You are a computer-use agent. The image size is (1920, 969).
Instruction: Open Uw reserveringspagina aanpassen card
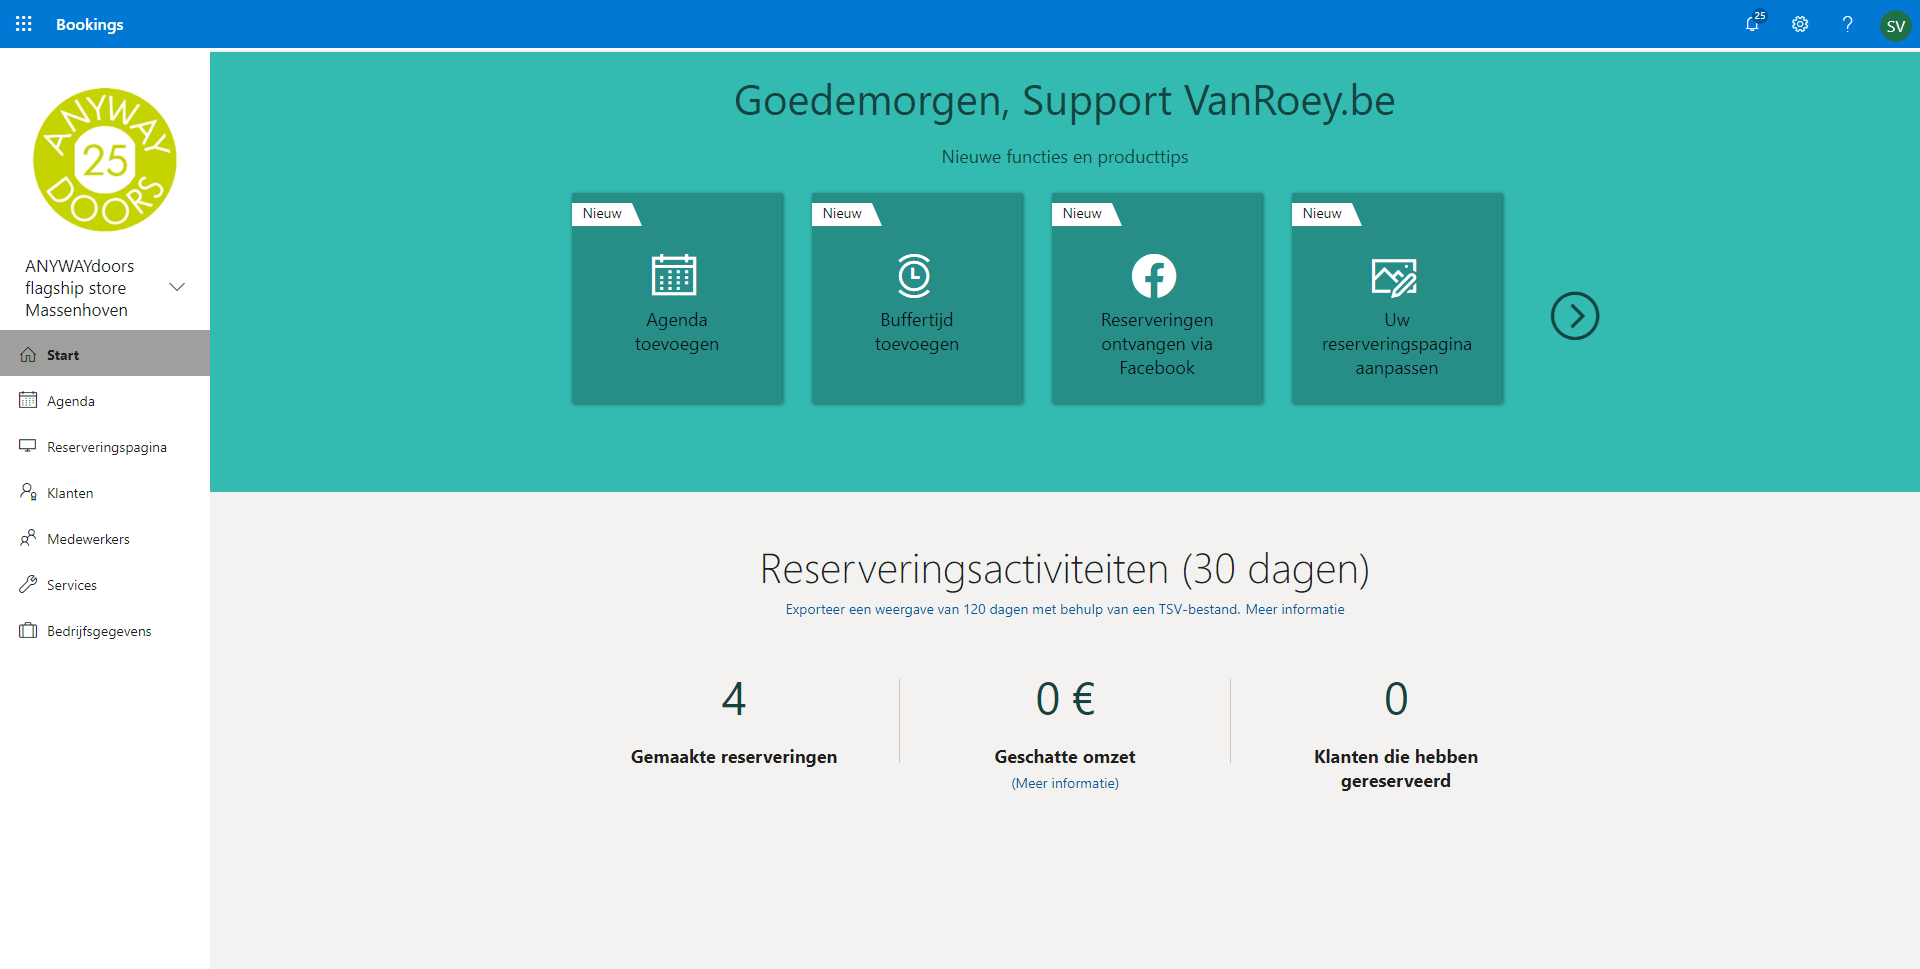coord(1397,298)
